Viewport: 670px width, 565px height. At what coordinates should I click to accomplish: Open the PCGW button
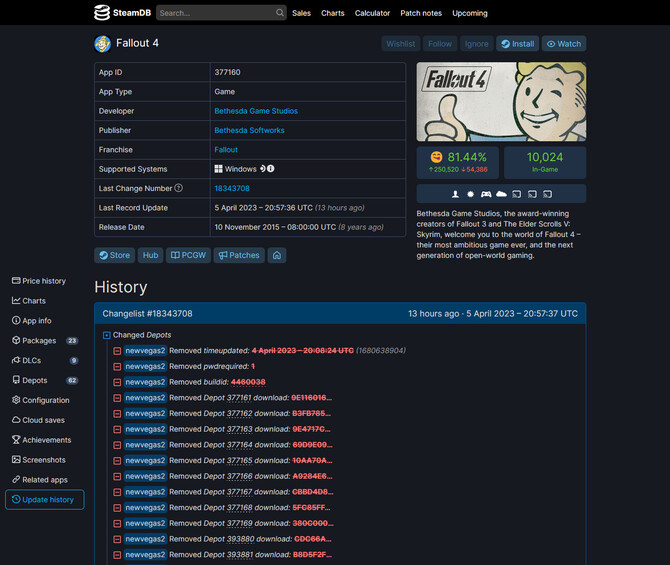point(188,255)
